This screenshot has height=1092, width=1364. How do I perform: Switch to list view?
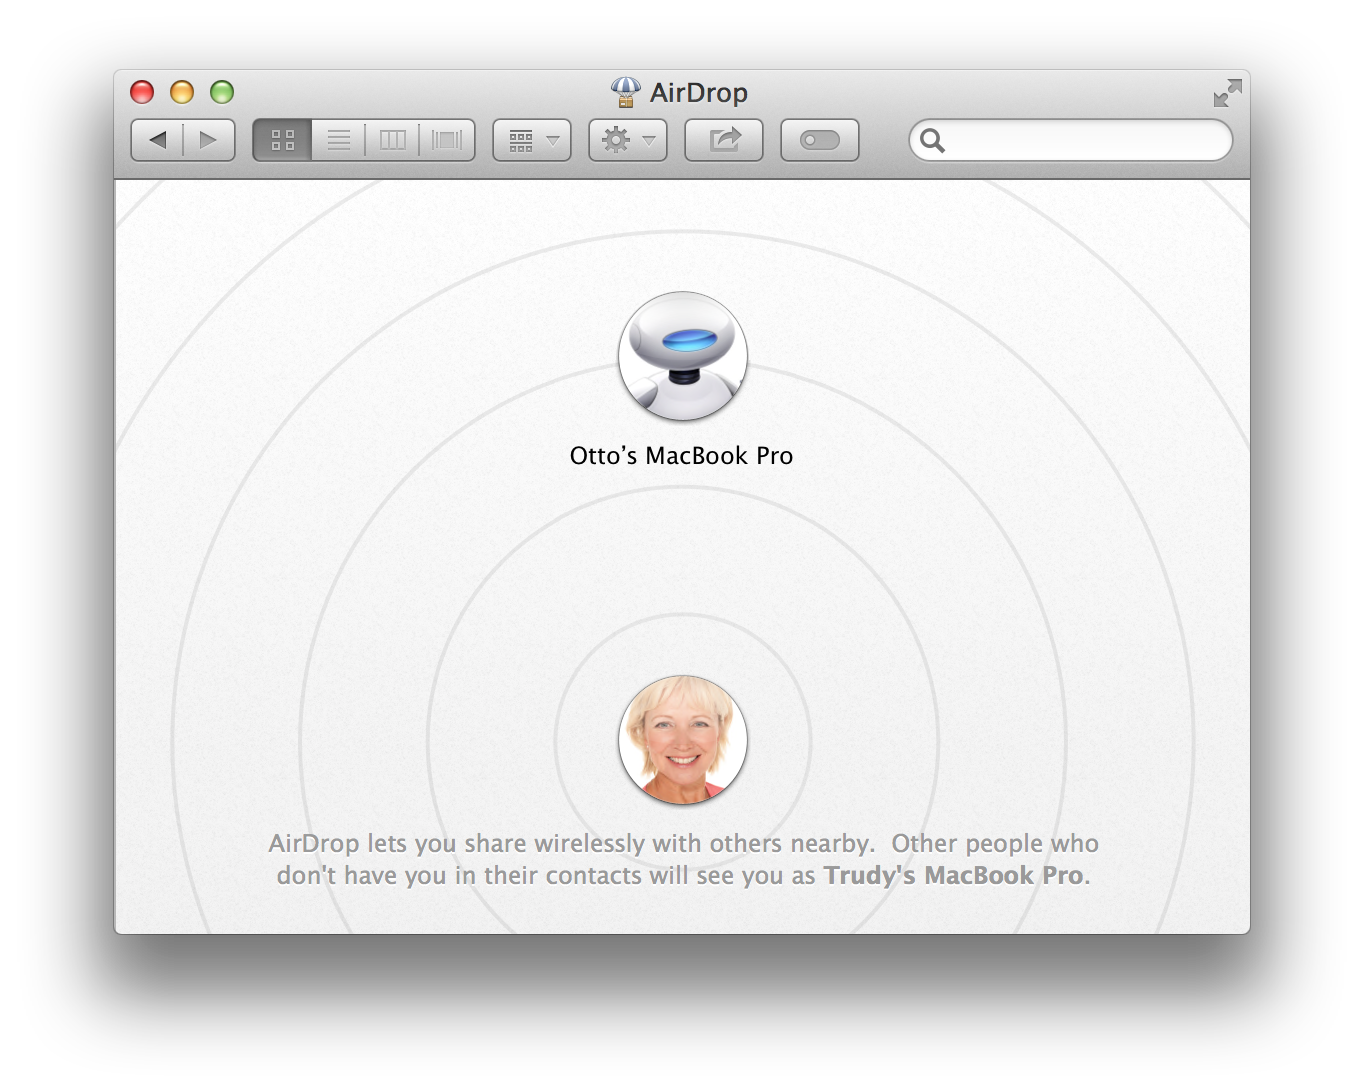338,139
